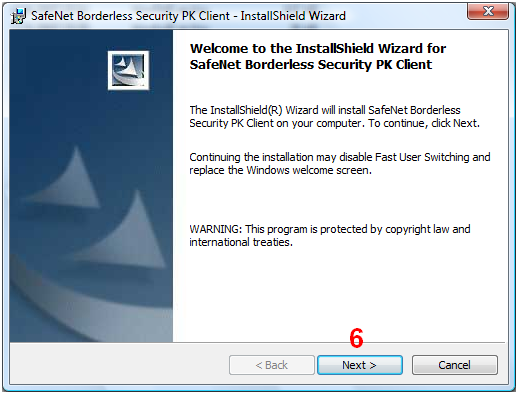Click the WARNING copyright law text line

point(330,229)
